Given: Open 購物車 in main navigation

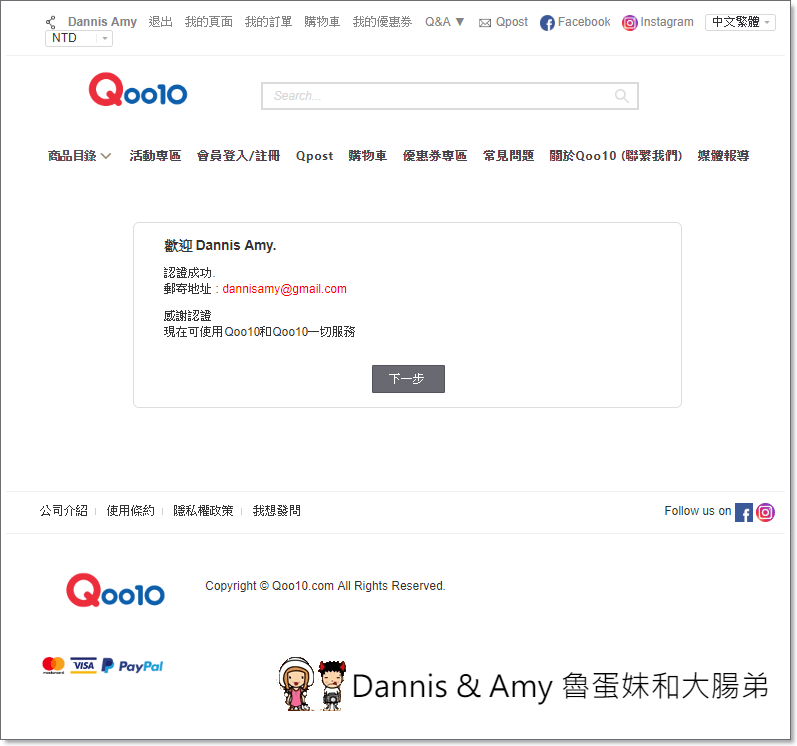Looking at the screenshot, I should coord(367,156).
